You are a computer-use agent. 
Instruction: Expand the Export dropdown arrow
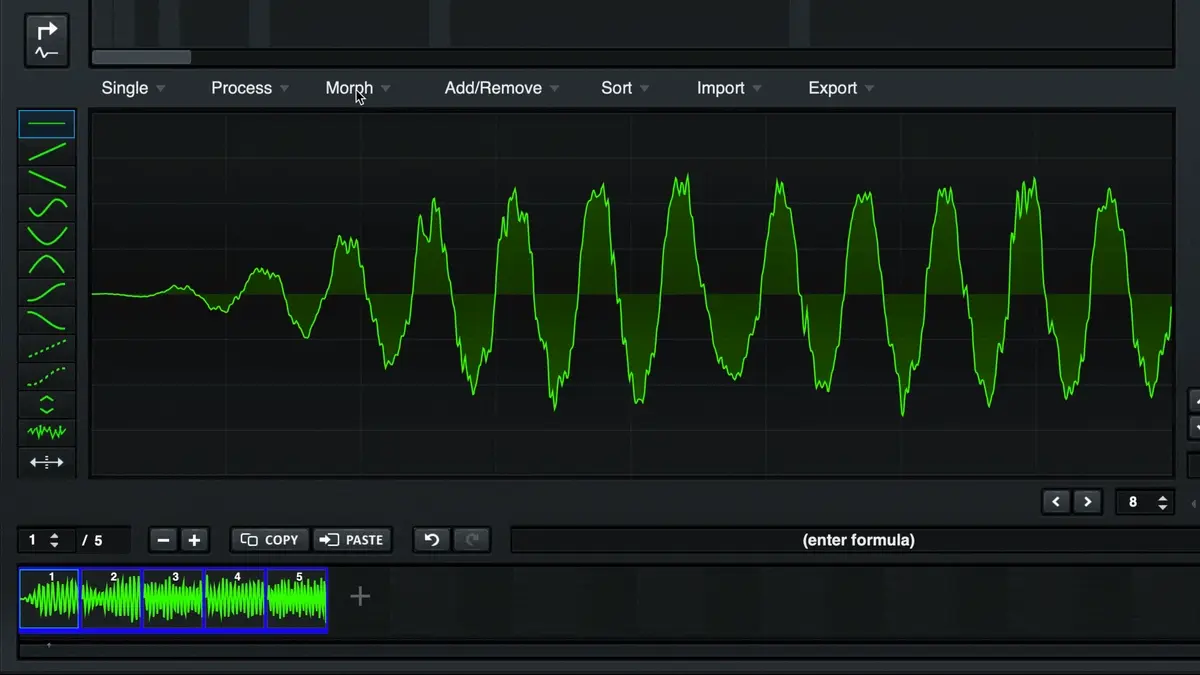point(869,89)
